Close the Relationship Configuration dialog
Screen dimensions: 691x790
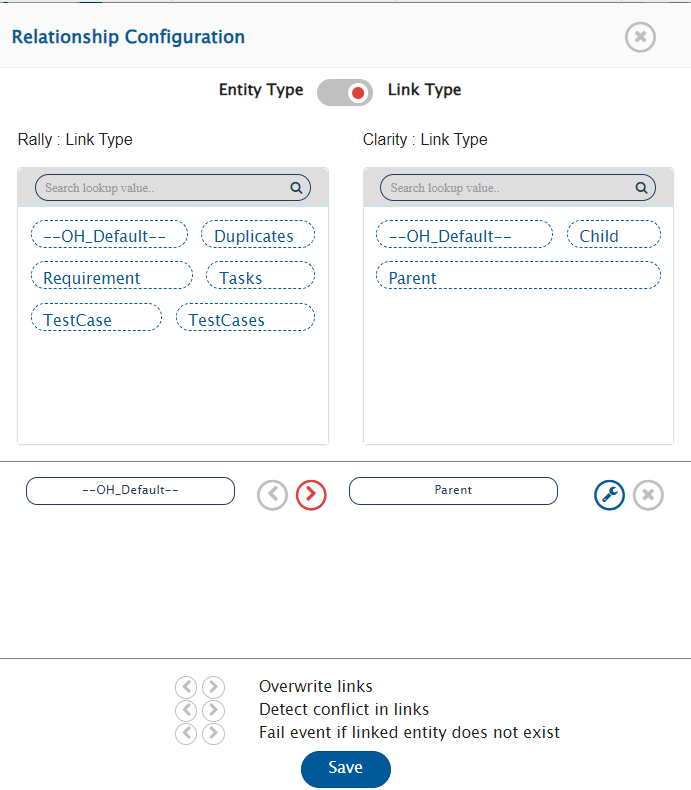point(640,37)
